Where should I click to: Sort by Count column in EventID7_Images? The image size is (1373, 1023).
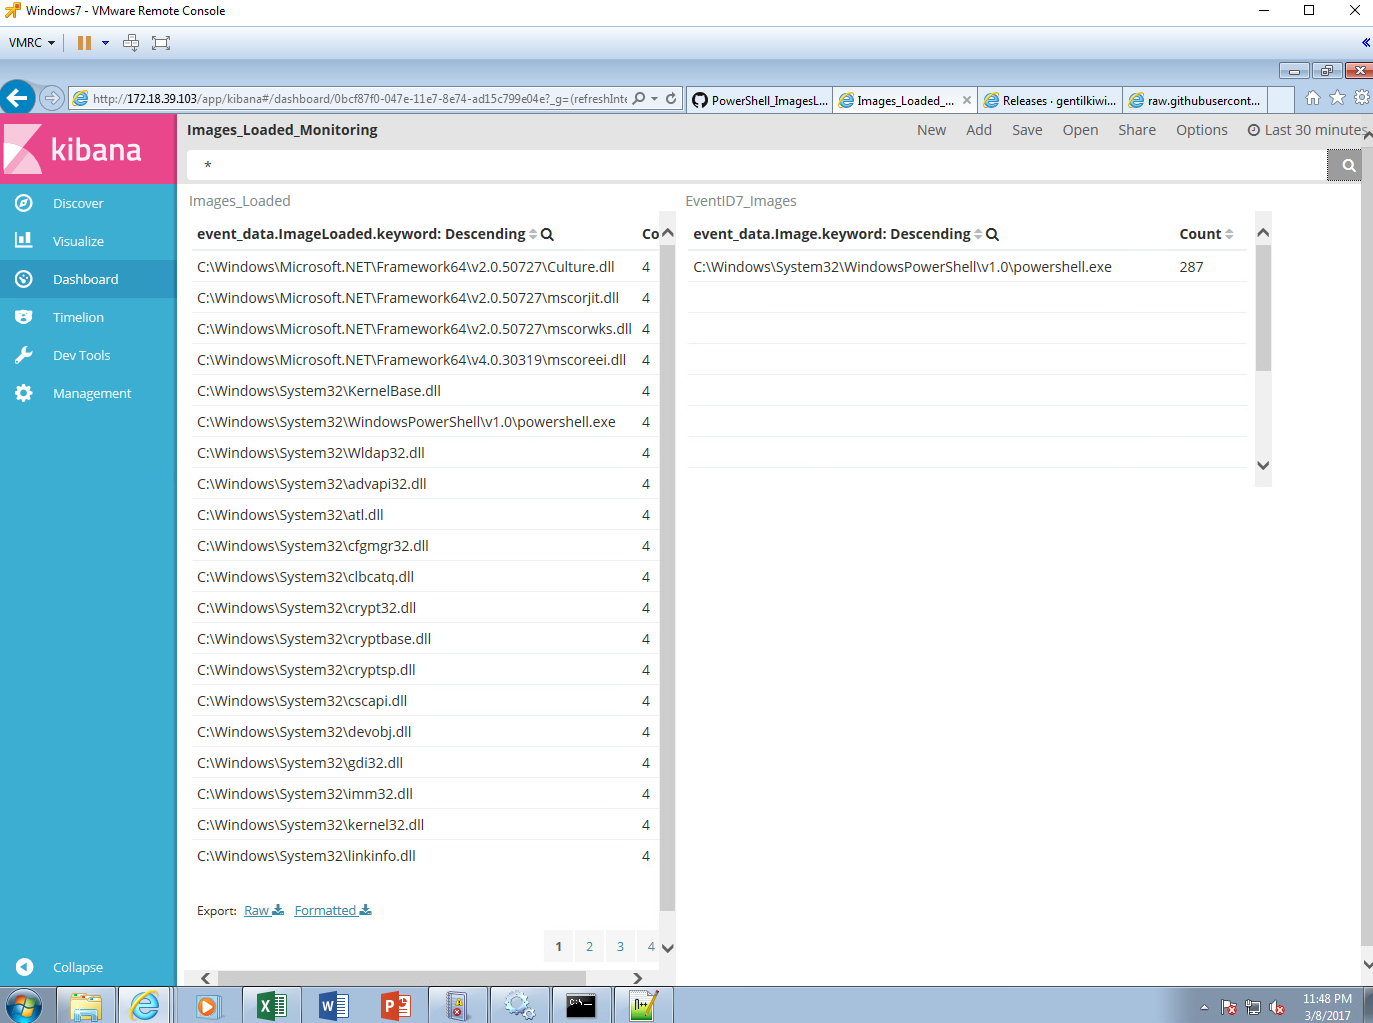(x=1229, y=234)
